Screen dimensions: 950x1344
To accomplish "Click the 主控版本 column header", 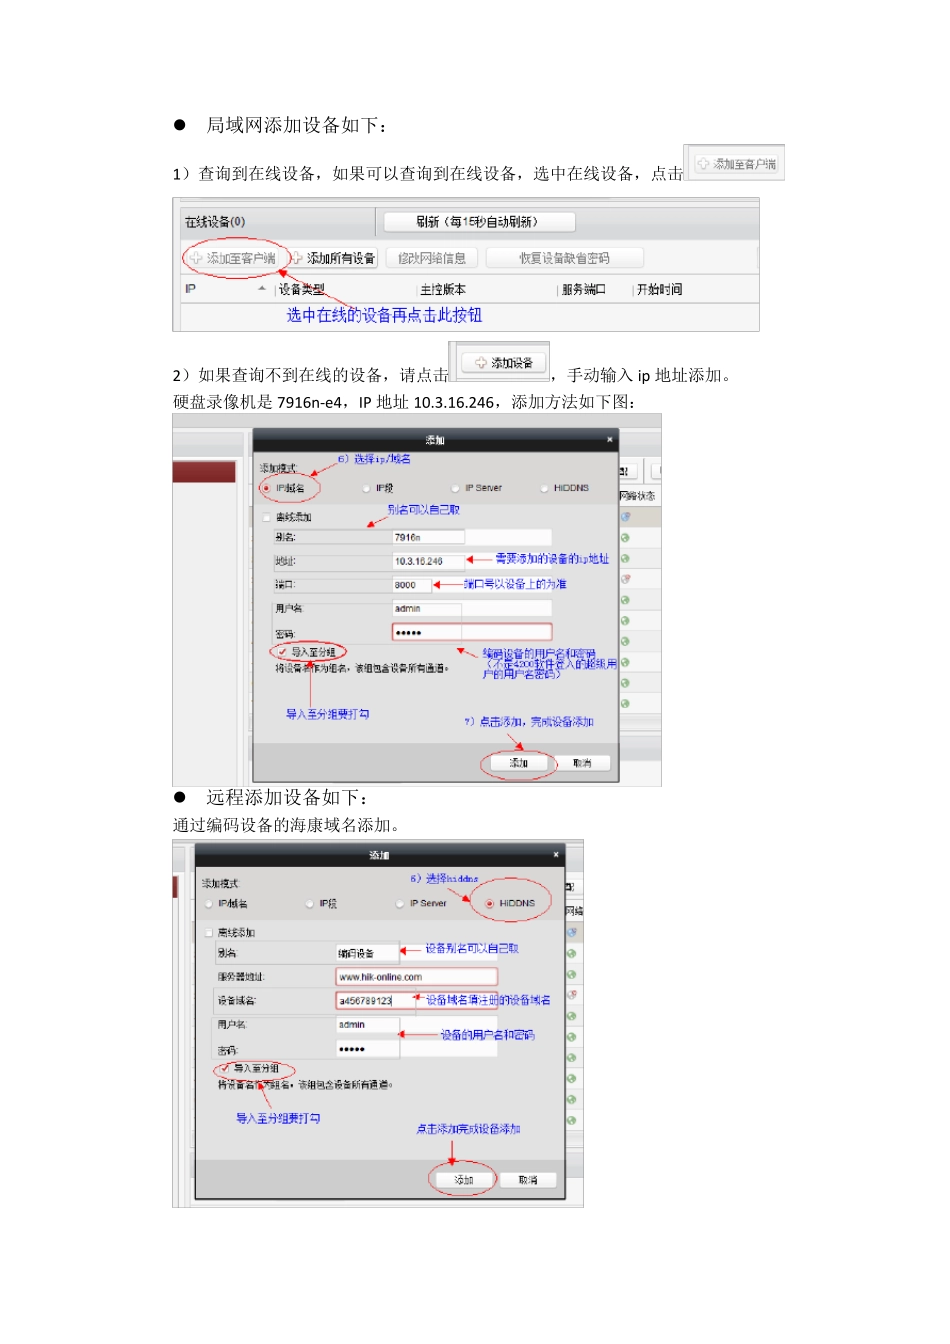I will point(443,289).
